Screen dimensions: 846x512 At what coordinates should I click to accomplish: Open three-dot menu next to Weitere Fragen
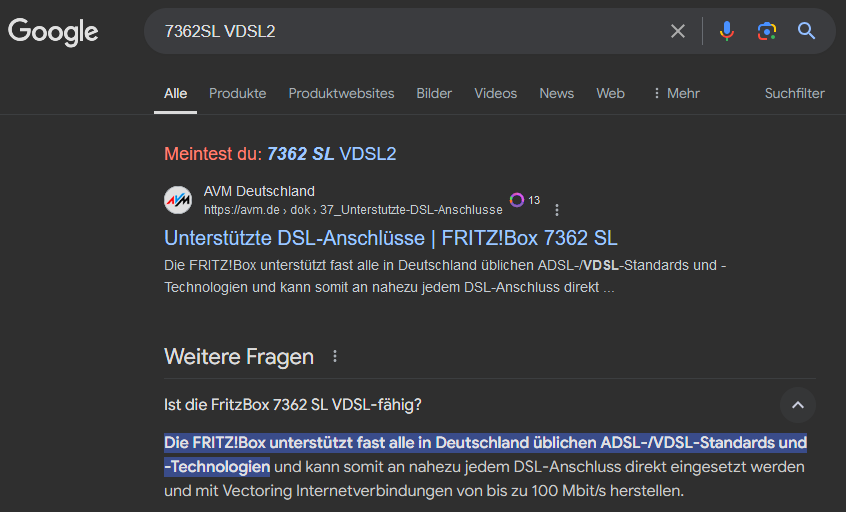click(x=335, y=356)
